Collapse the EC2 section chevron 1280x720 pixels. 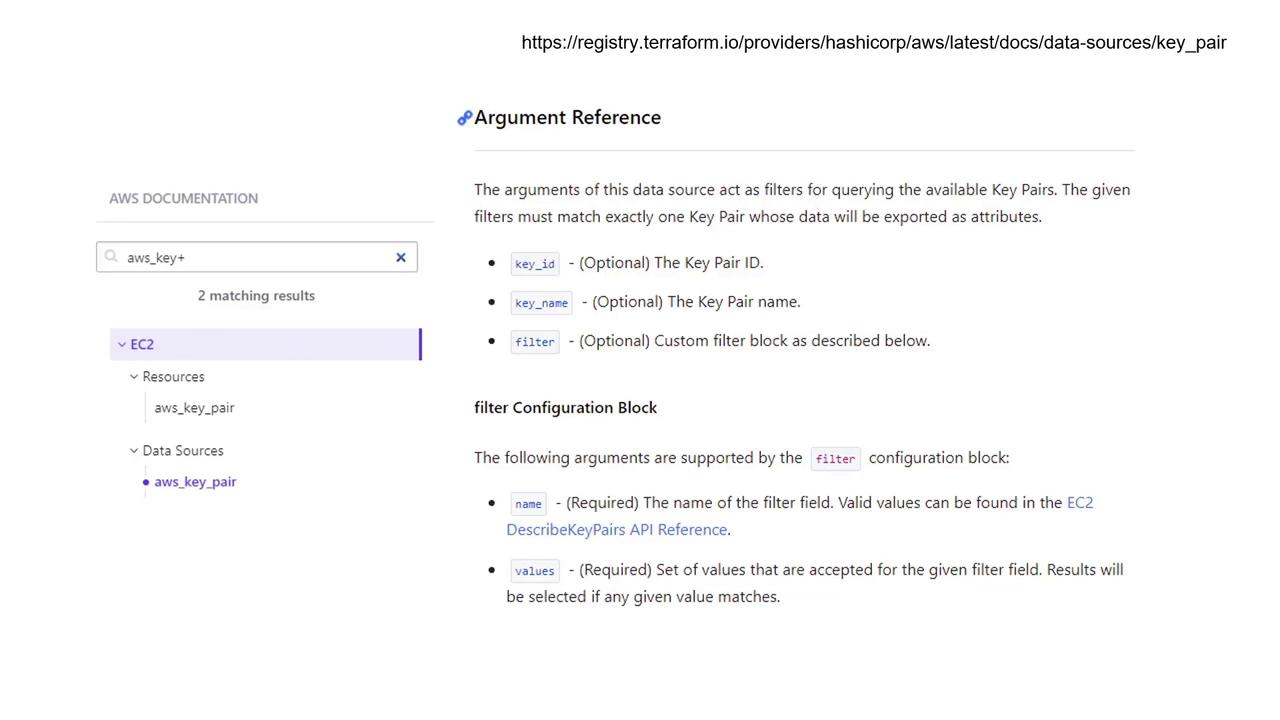click(122, 344)
